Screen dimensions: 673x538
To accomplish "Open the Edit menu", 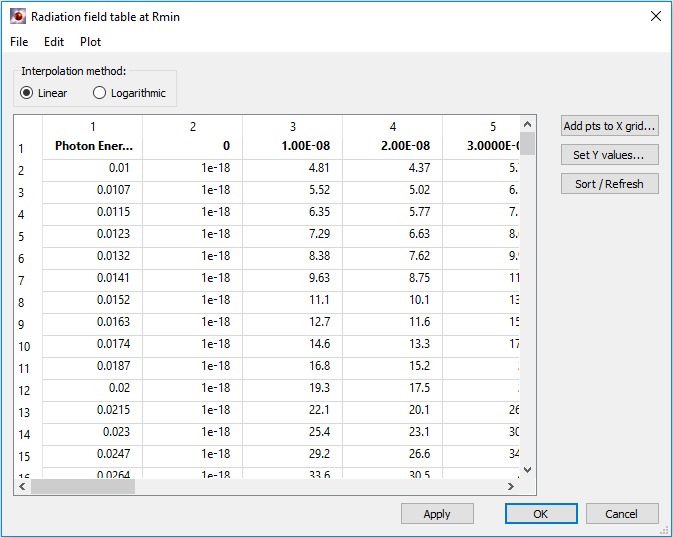I will click(54, 42).
